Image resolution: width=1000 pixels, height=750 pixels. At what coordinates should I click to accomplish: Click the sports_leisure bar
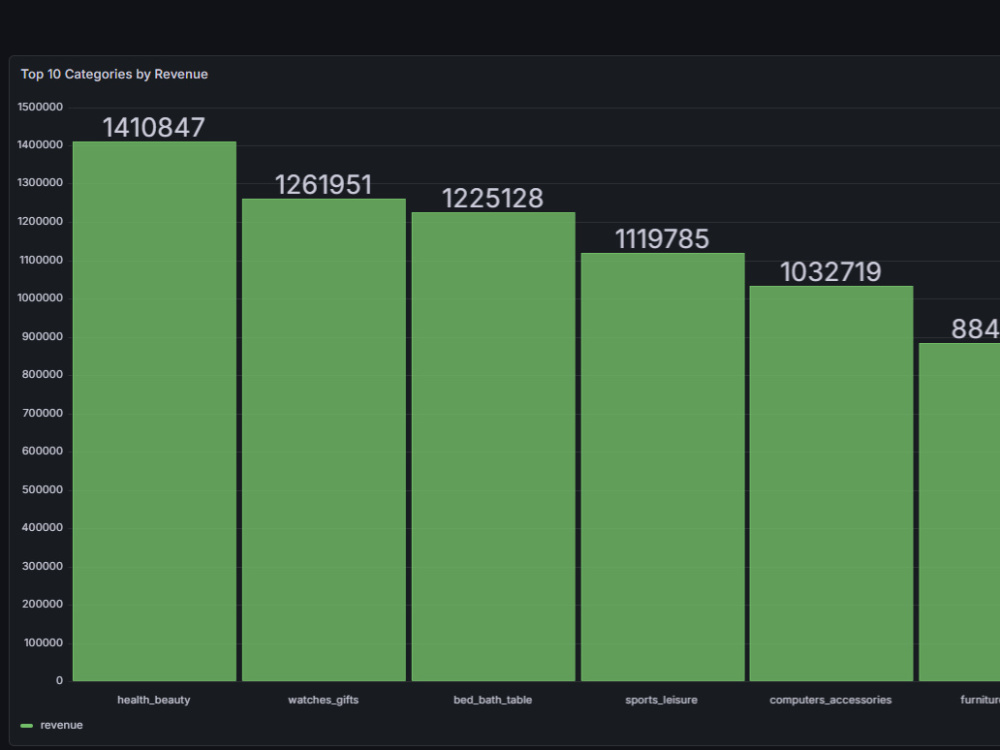pyautogui.click(x=663, y=467)
